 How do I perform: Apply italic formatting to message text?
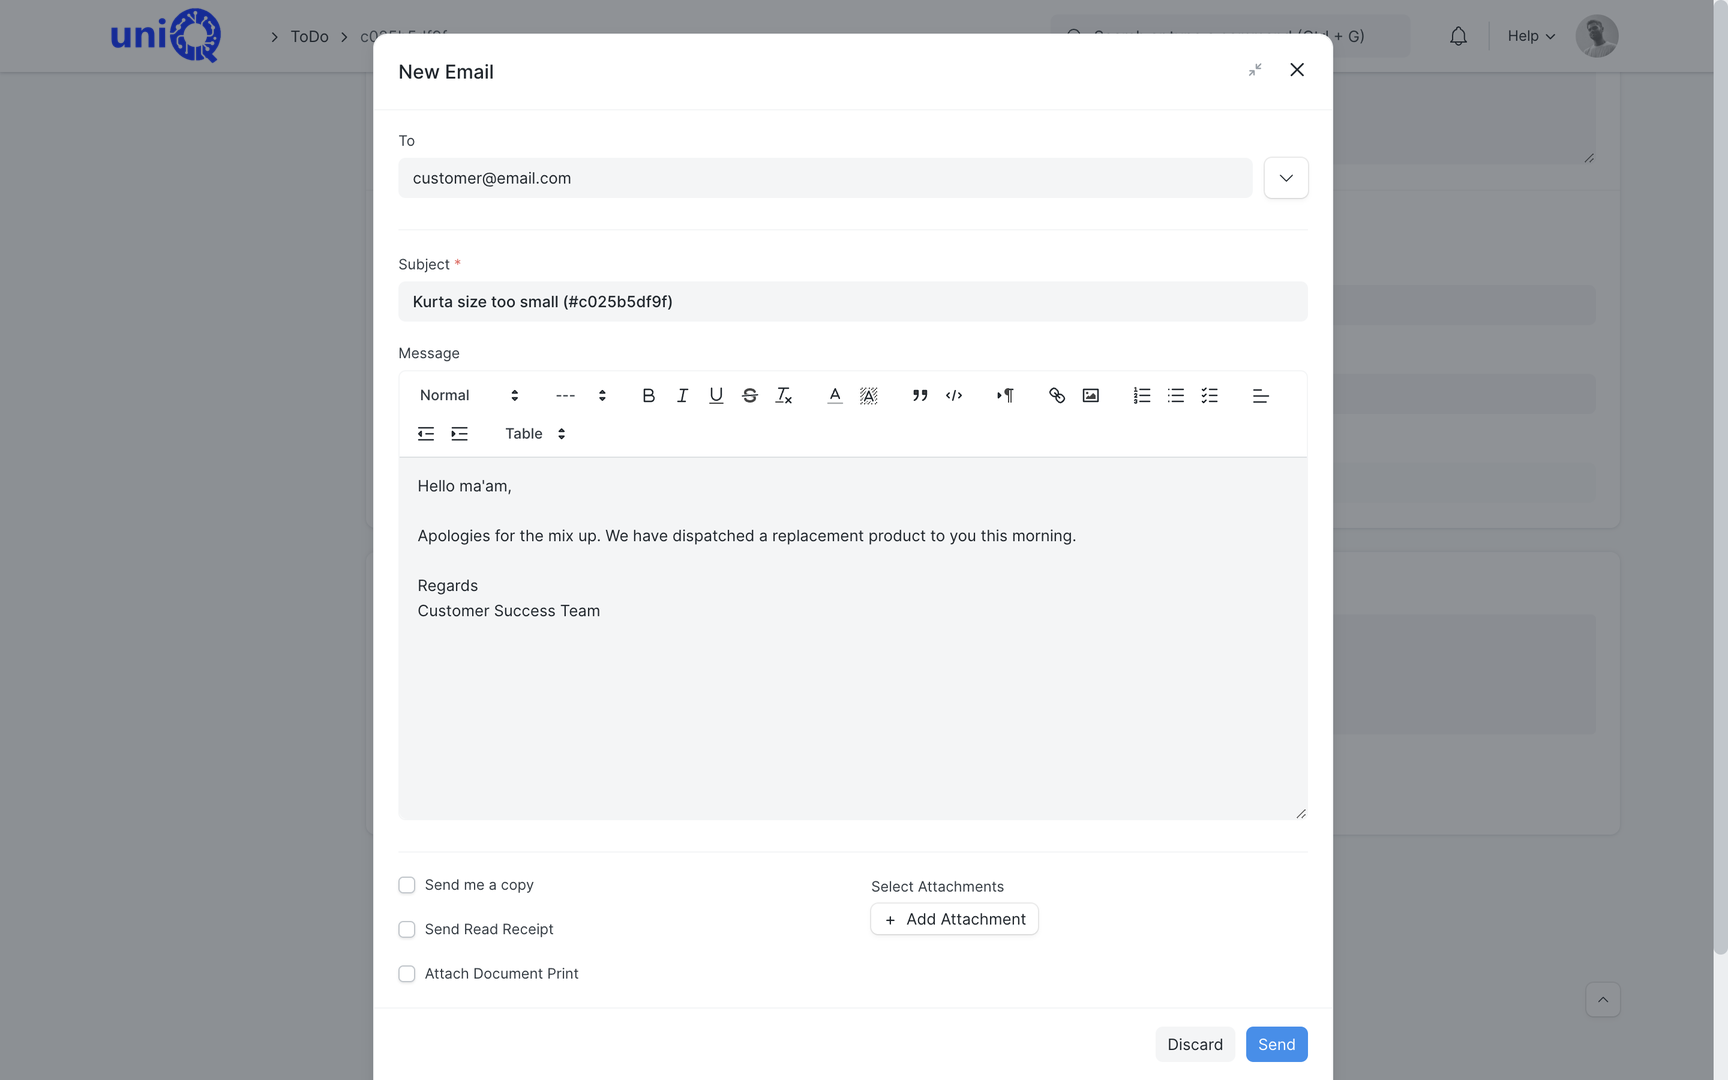682,395
